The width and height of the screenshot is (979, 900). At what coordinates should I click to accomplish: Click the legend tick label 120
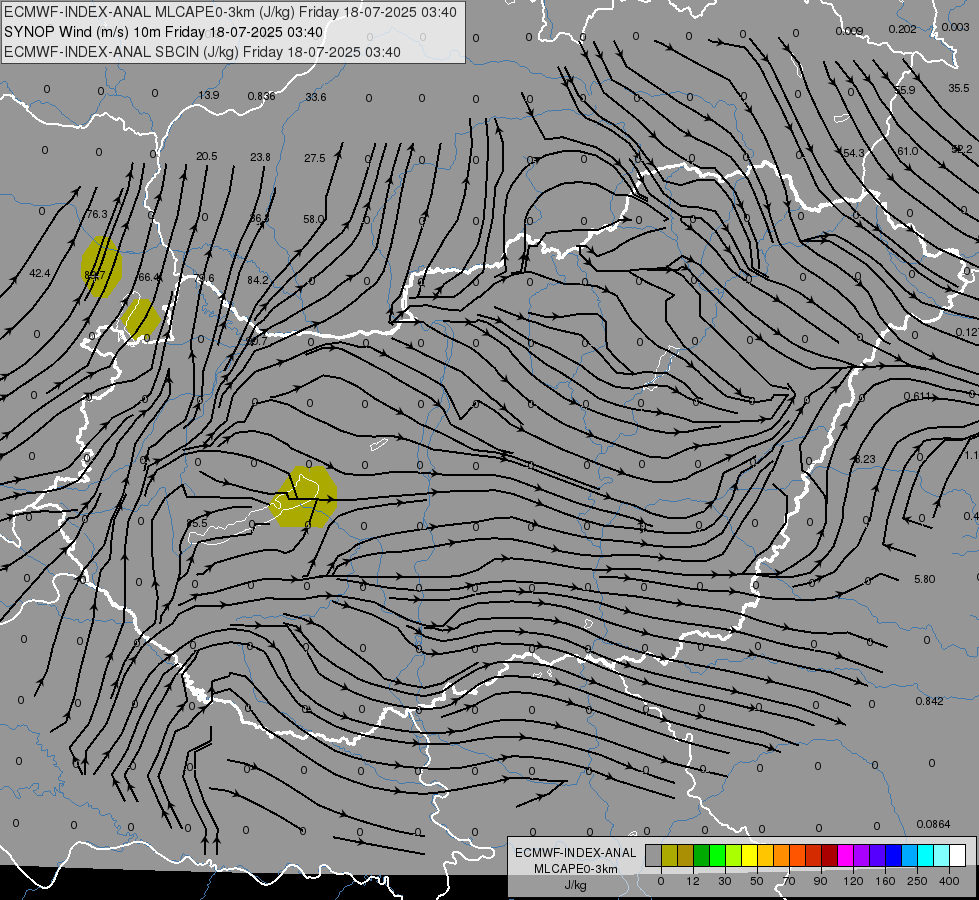[x=853, y=881]
